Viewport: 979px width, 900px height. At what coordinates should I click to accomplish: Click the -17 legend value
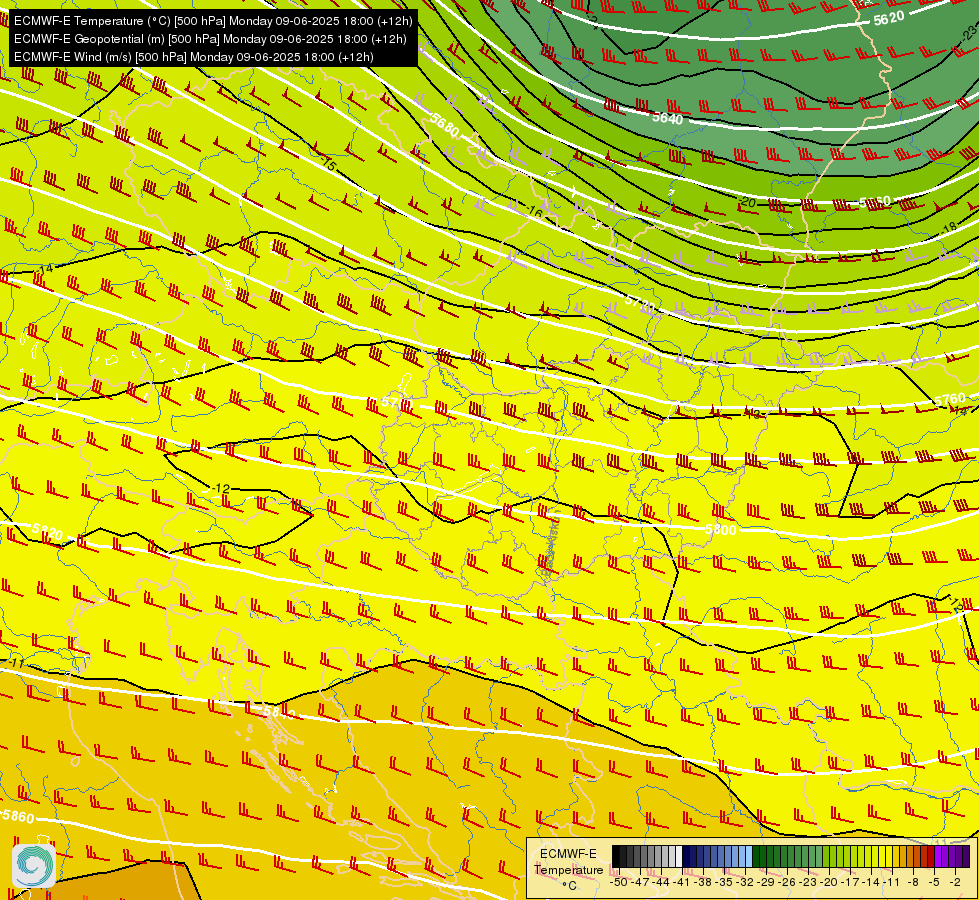click(x=850, y=882)
